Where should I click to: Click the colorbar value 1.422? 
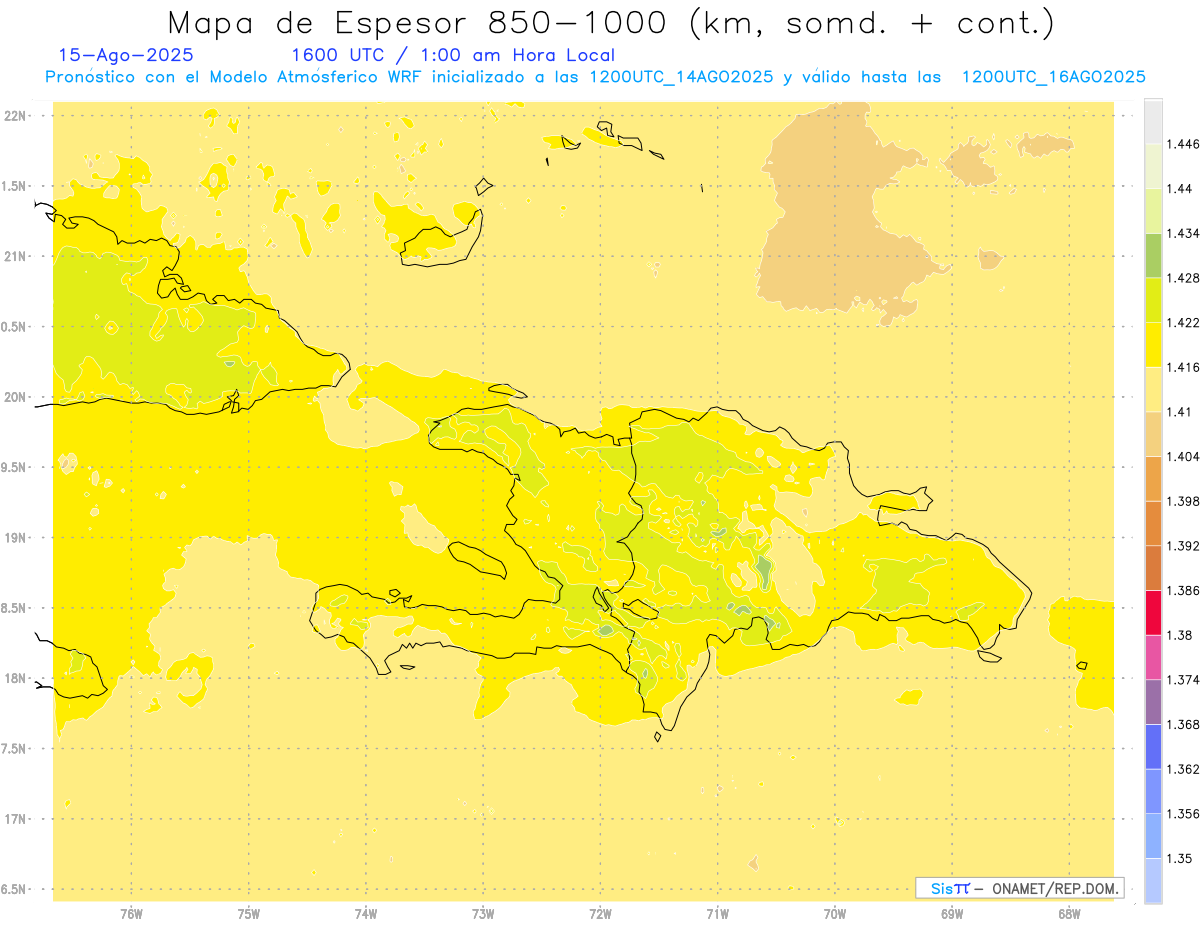[1182, 322]
